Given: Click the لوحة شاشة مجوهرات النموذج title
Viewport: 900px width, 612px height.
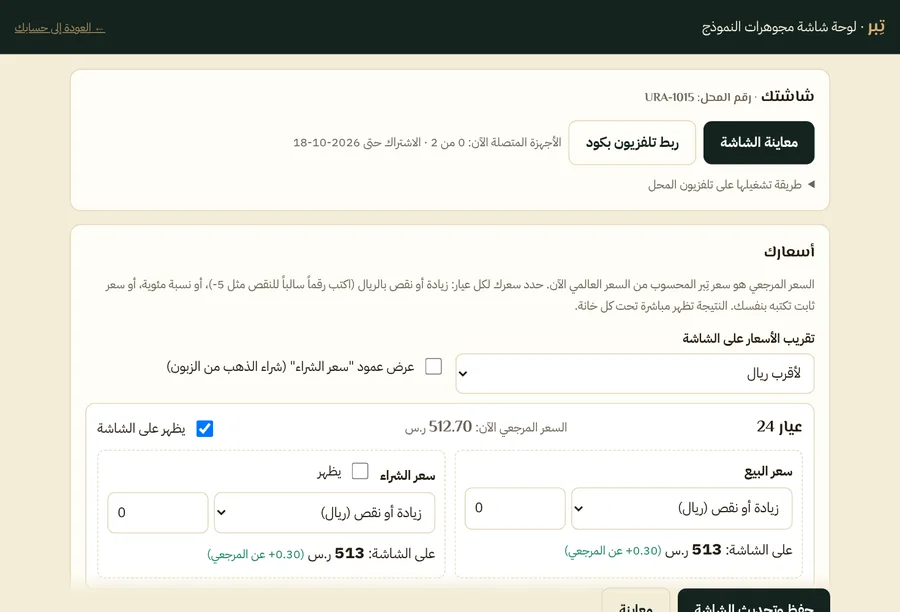Looking at the screenshot, I should click(x=779, y=27).
